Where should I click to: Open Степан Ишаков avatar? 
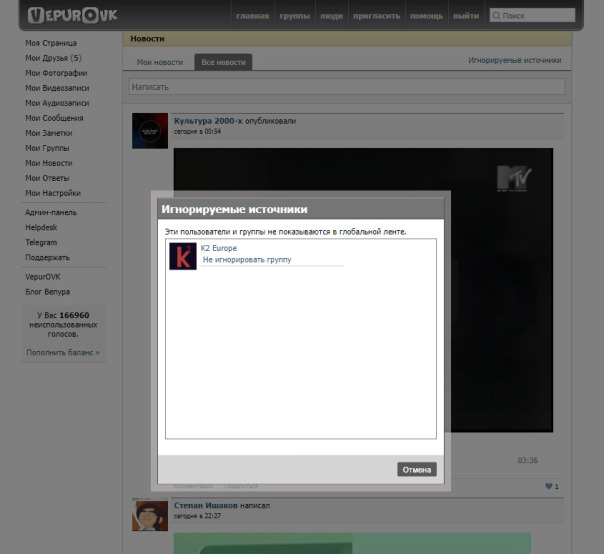(x=150, y=515)
